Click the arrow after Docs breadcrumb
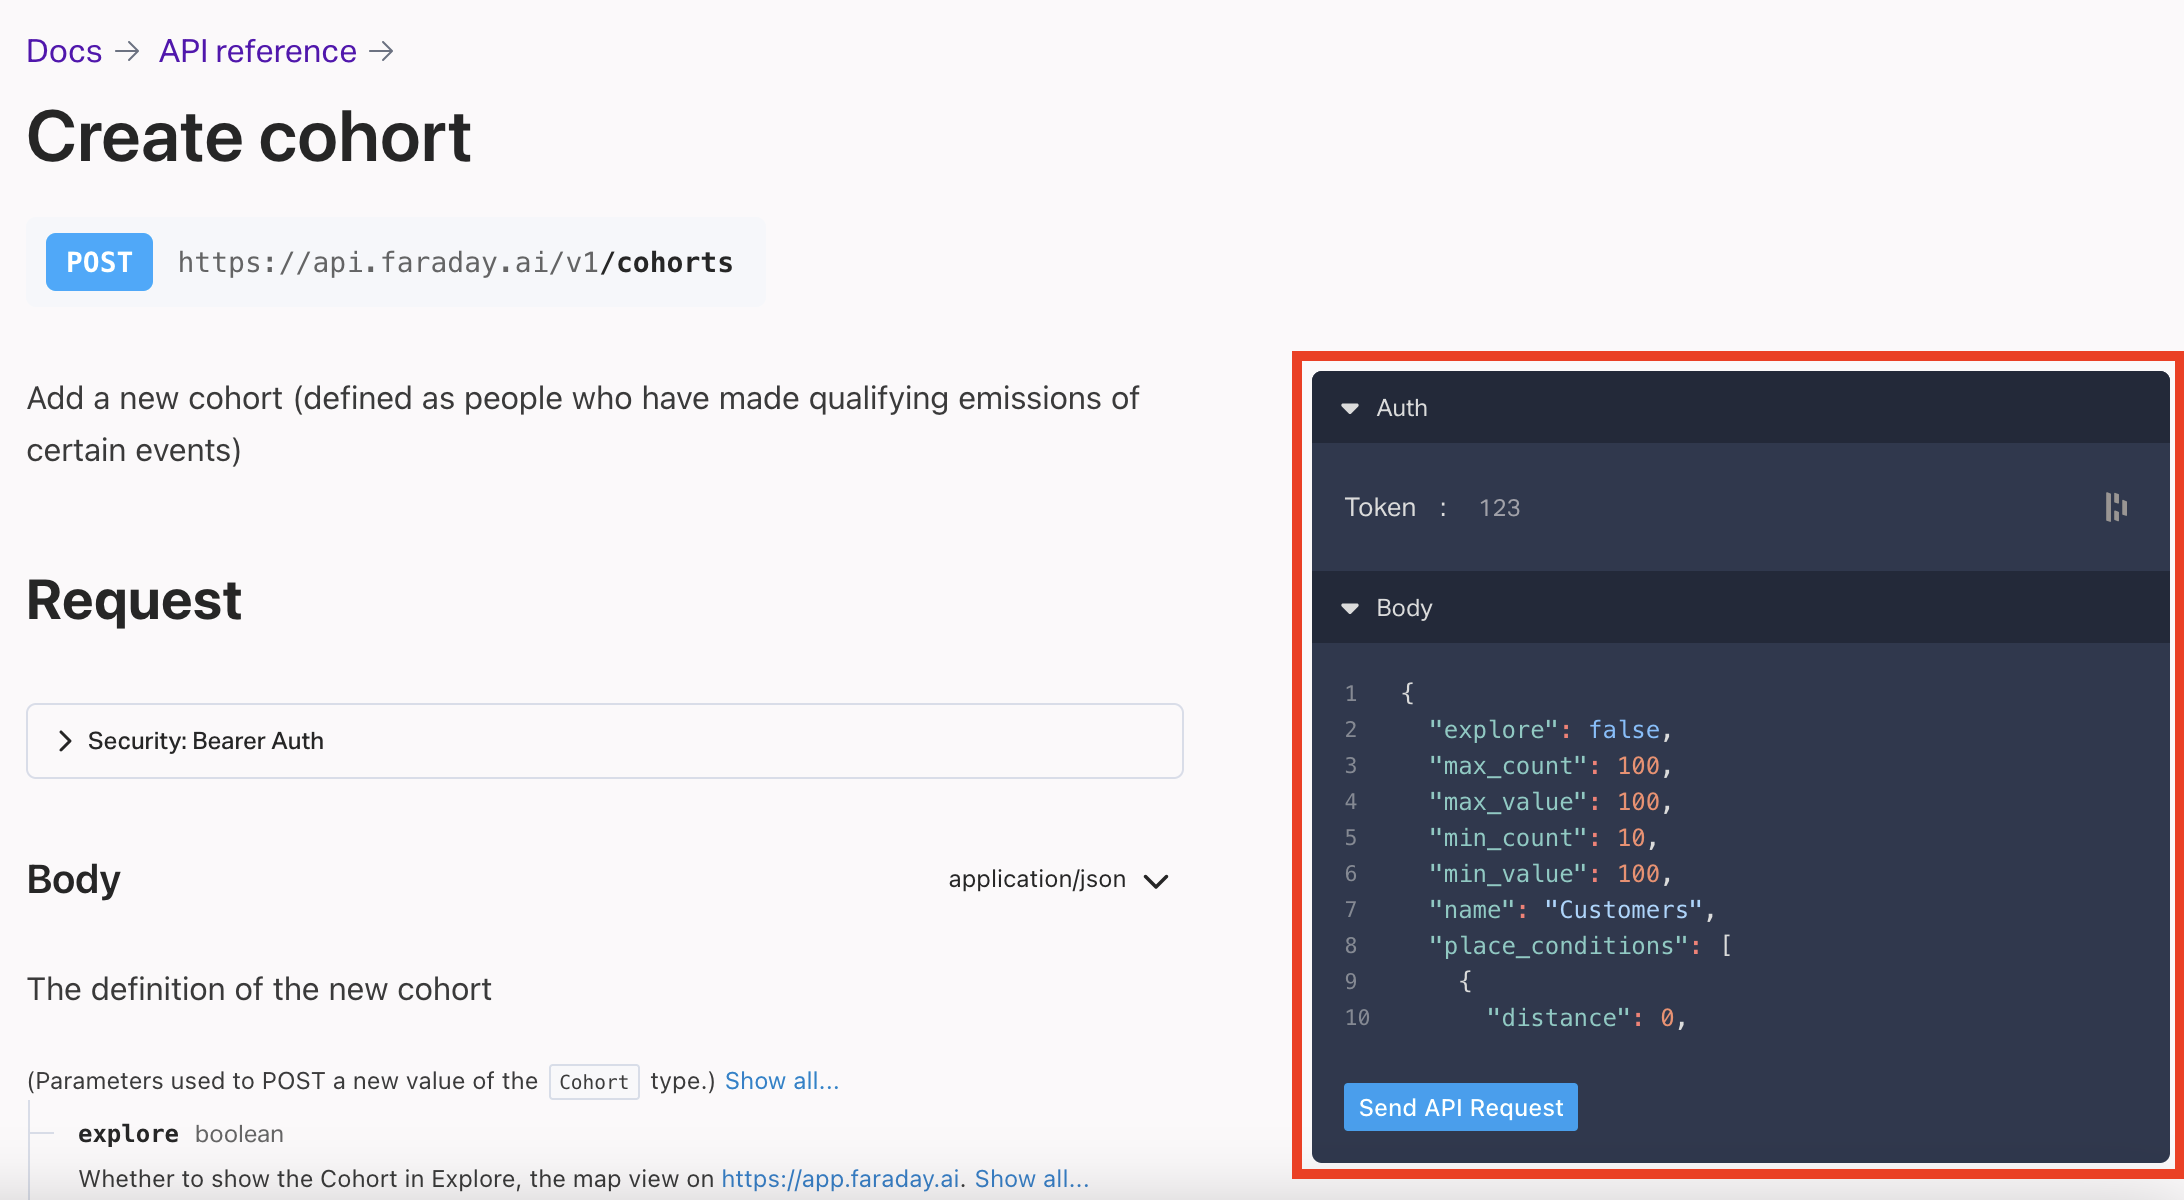Screen dimensions: 2184x1200 coord(127,51)
